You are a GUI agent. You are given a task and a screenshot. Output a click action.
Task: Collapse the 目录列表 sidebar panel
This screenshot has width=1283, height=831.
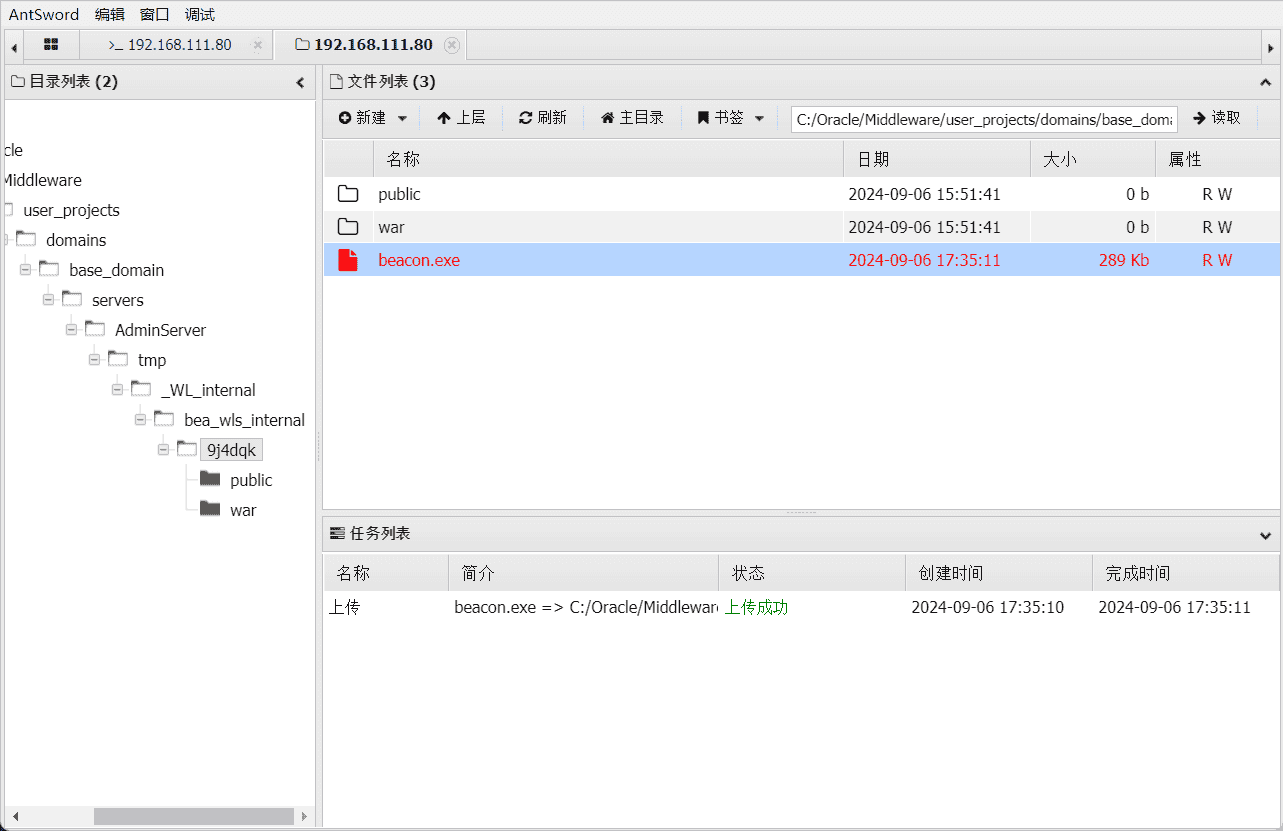[299, 82]
